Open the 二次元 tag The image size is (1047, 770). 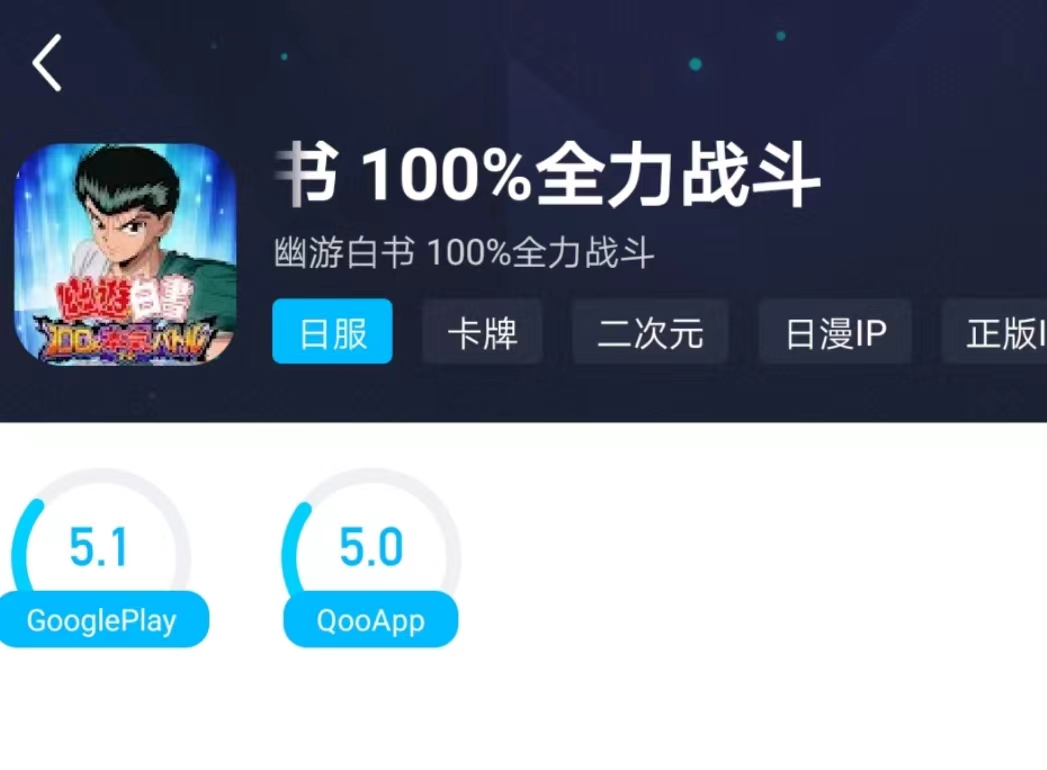pos(650,332)
